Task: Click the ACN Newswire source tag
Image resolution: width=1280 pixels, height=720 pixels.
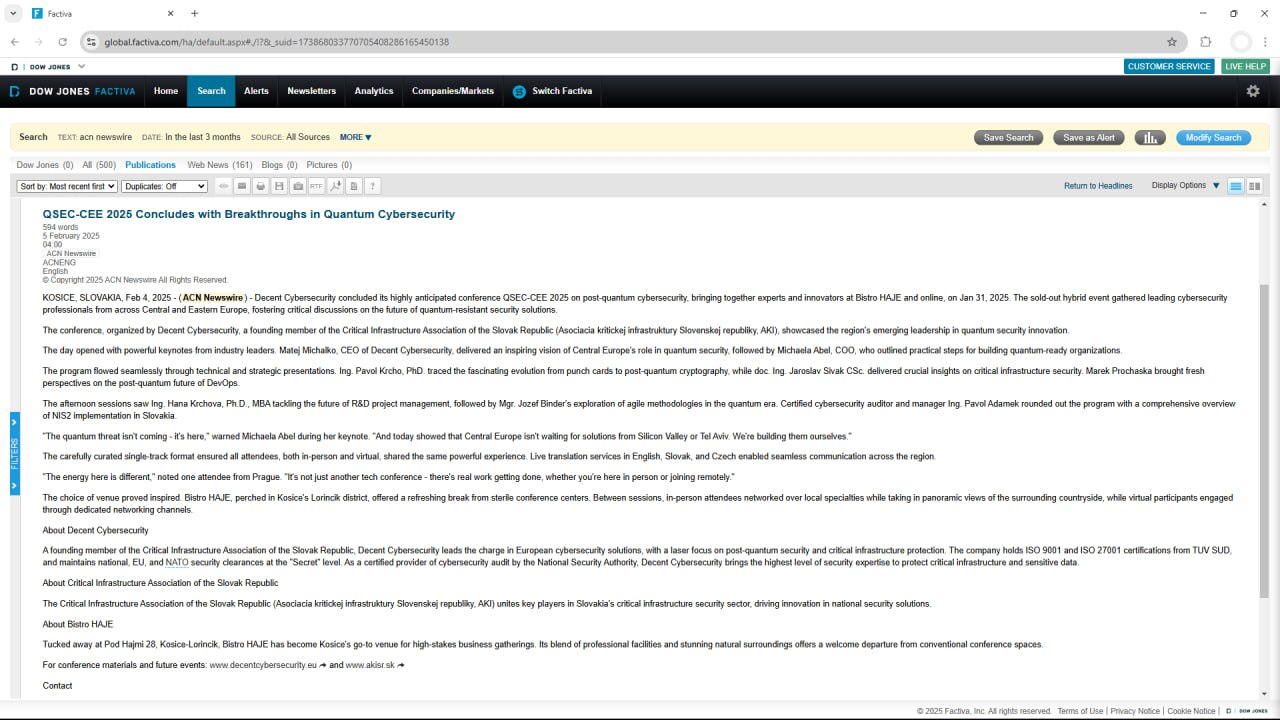Action: [x=71, y=254]
